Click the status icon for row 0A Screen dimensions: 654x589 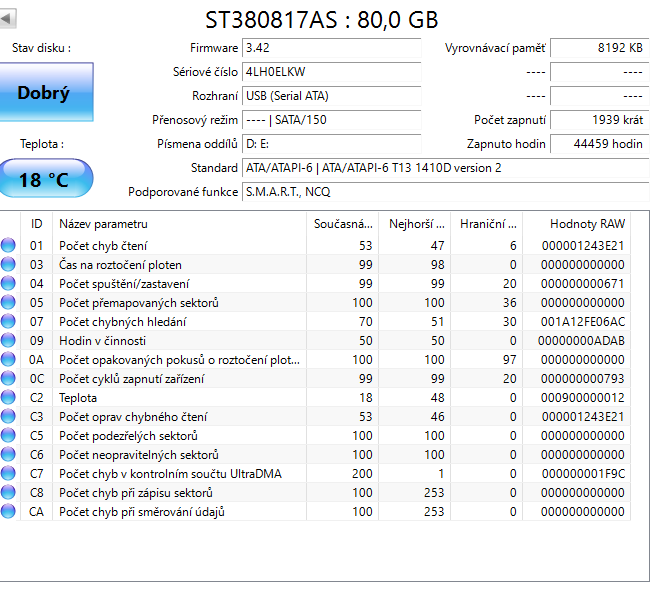[8, 359]
